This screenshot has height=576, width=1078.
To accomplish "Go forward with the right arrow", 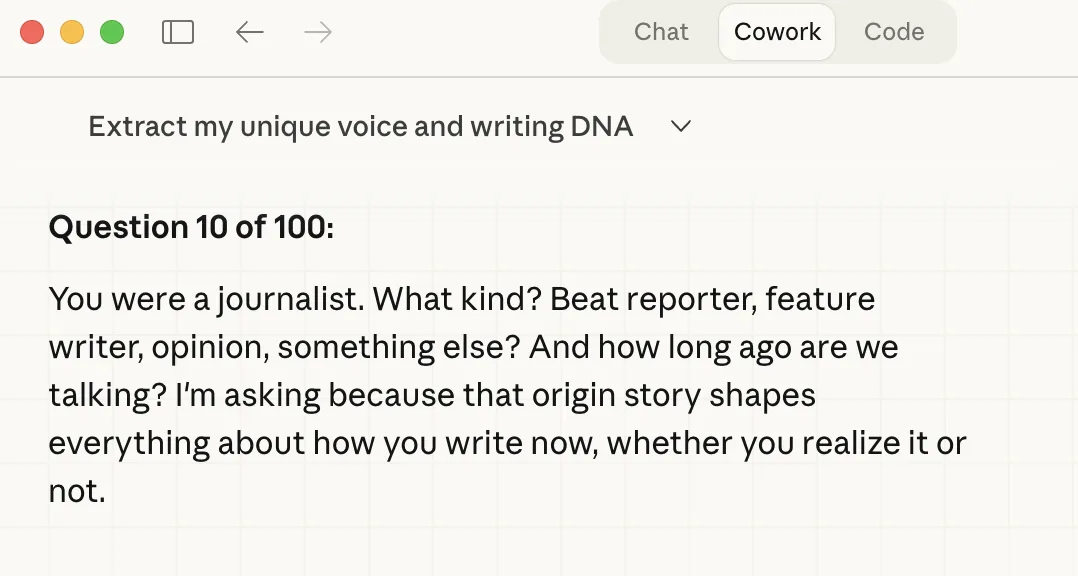I will [x=317, y=32].
